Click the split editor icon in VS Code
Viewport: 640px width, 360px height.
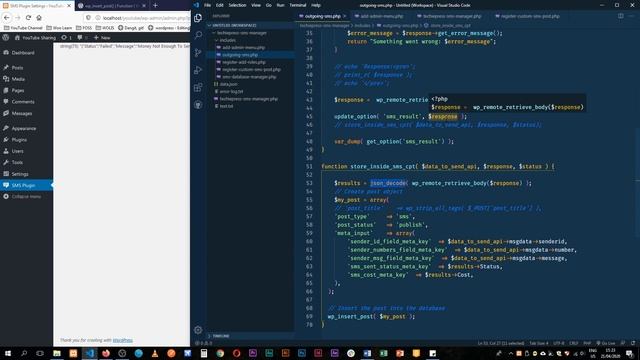click(620, 16)
